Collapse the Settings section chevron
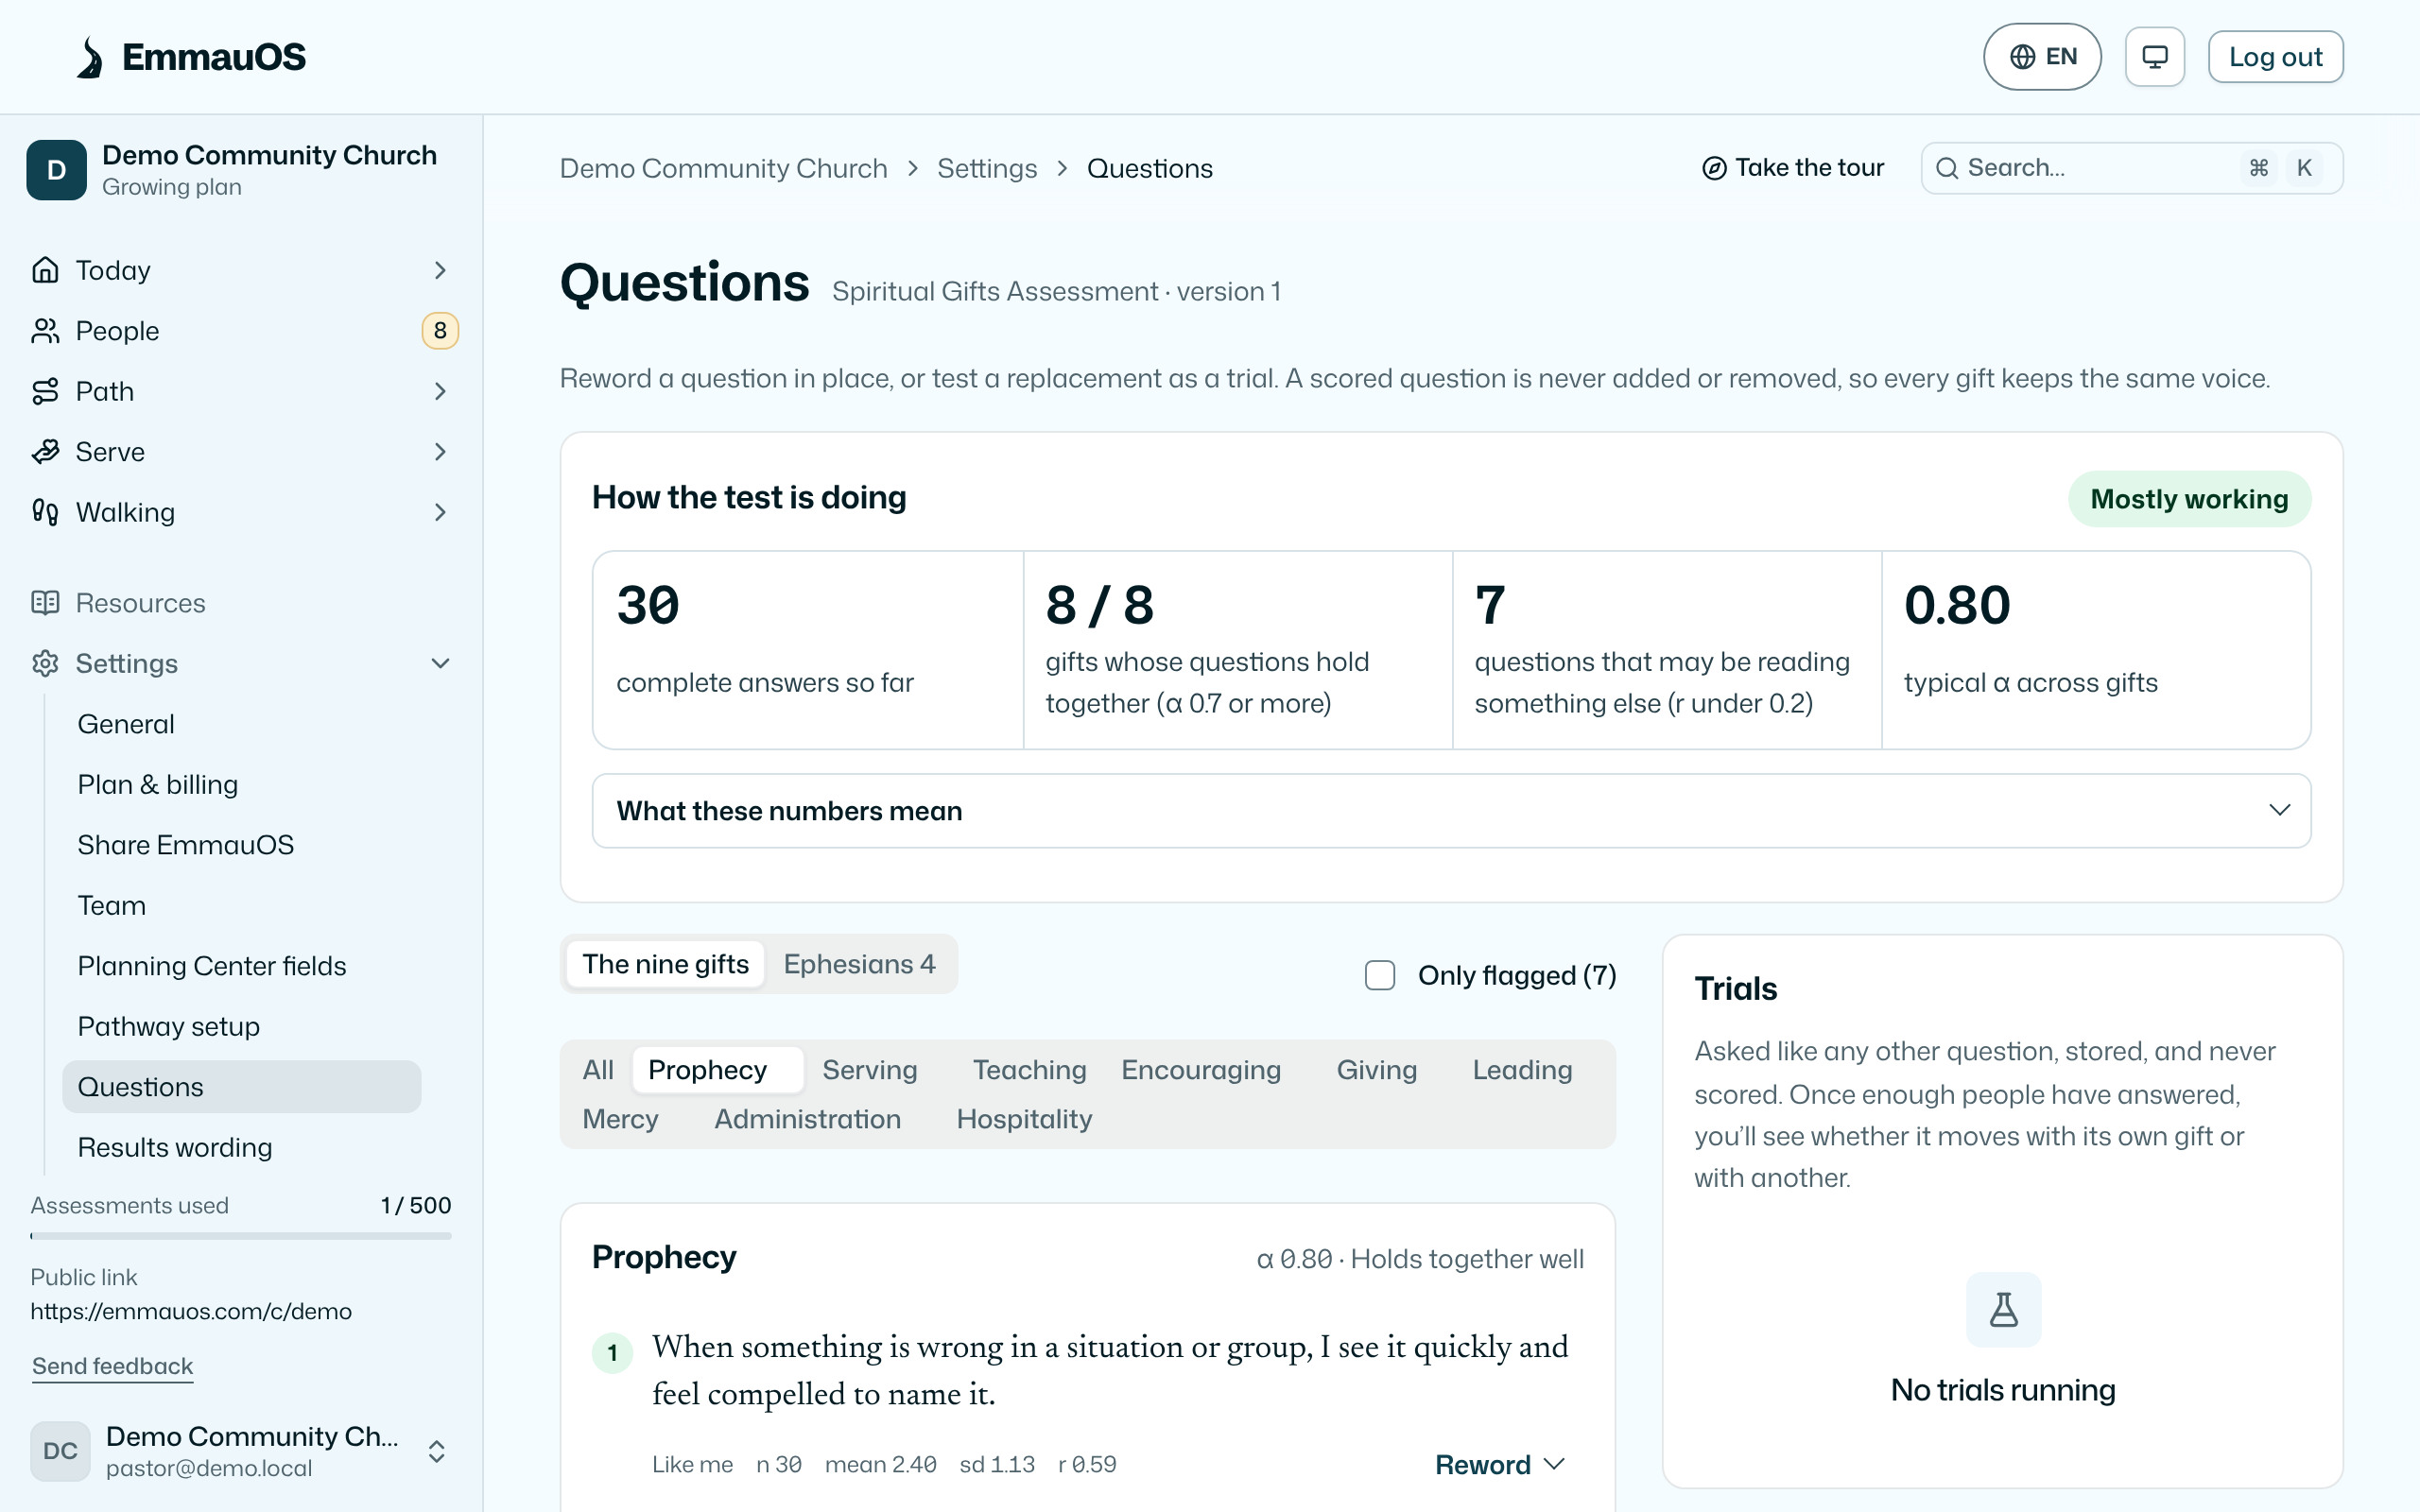 440,663
